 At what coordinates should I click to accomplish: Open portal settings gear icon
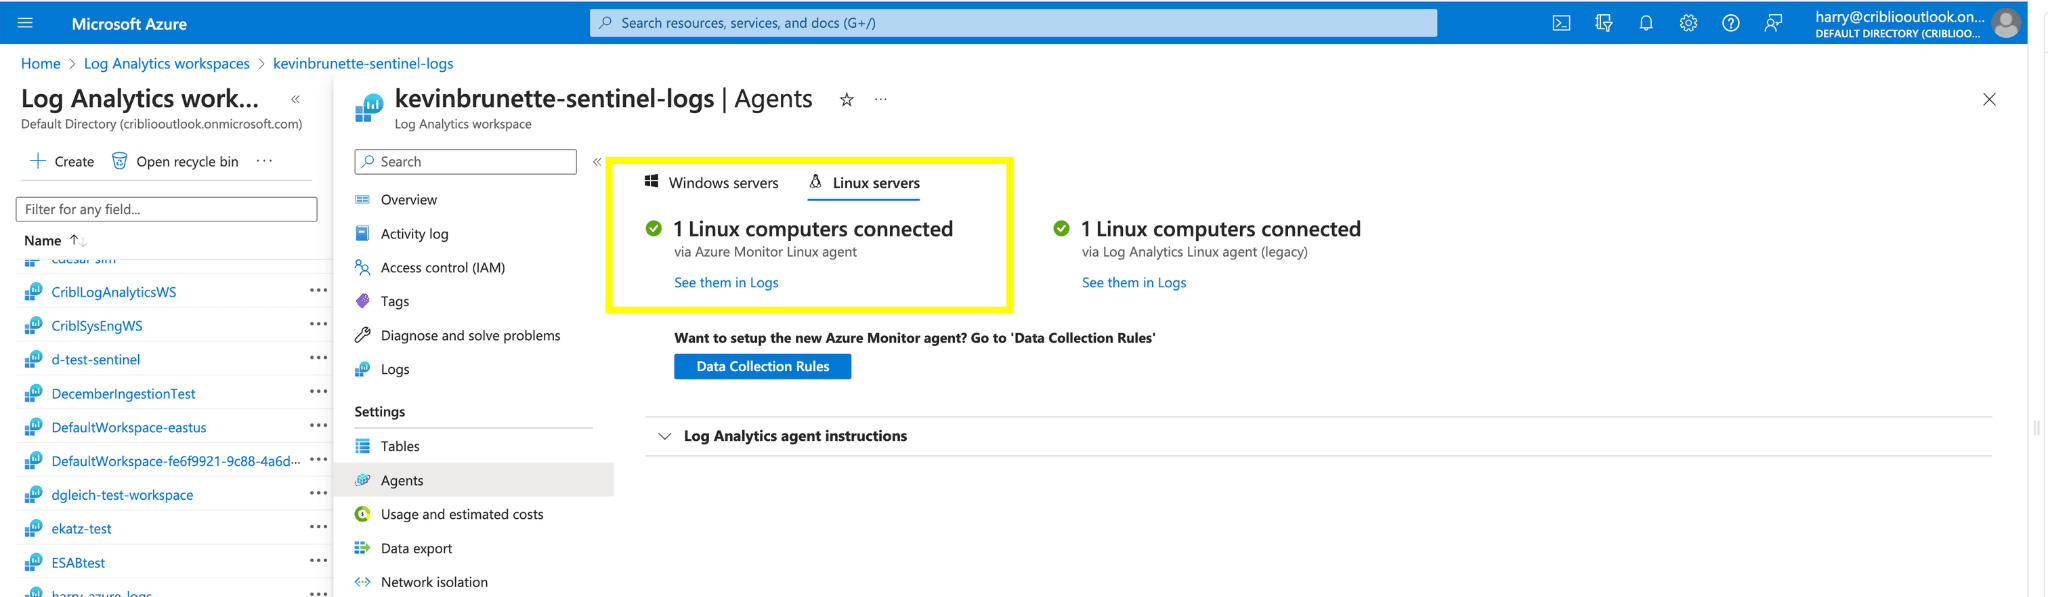pyautogui.click(x=1688, y=23)
